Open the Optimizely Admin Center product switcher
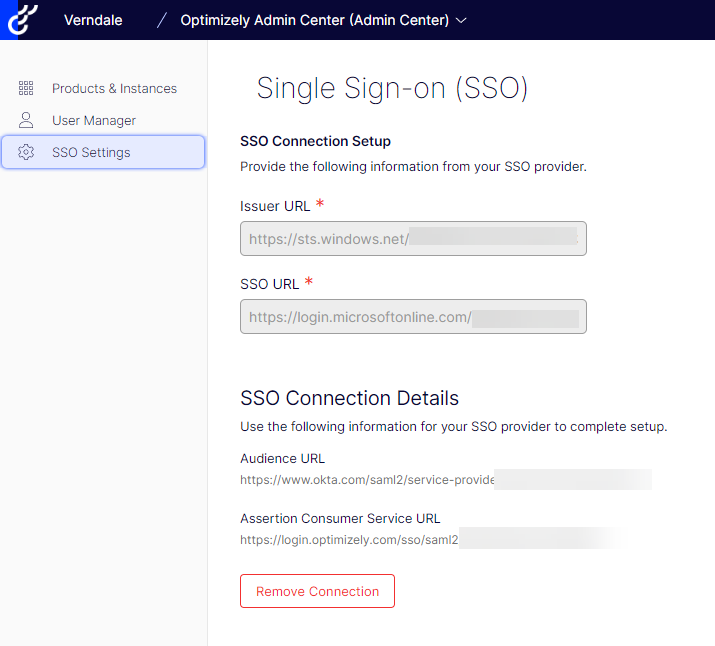Image resolution: width=715 pixels, height=646 pixels. (x=323, y=20)
